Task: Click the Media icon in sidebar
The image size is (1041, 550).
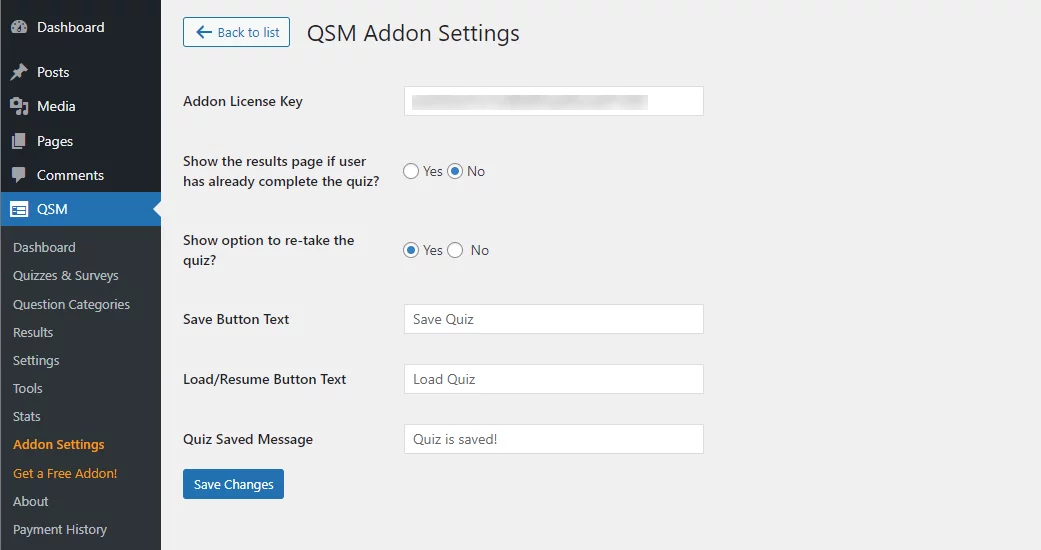Action: tap(19, 106)
